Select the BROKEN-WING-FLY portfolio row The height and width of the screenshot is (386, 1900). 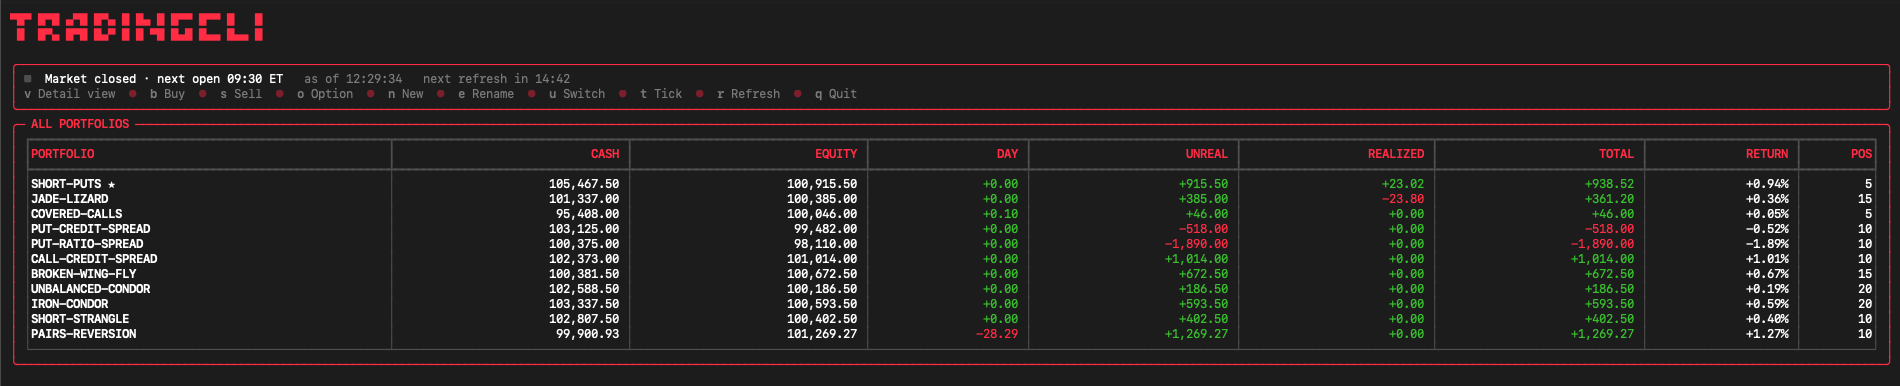point(951,274)
